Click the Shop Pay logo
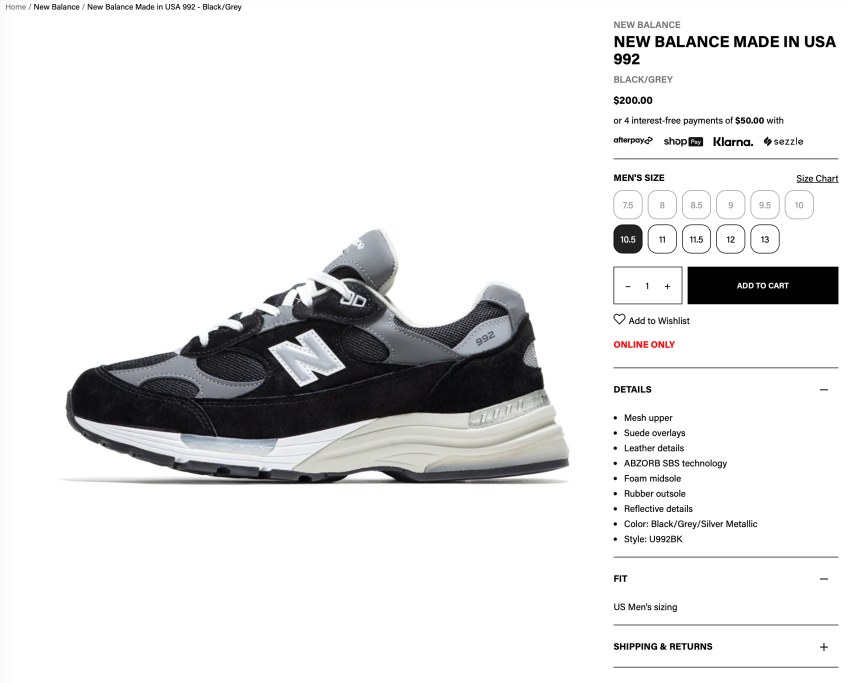Screen dimensions: 849x683 [683, 141]
